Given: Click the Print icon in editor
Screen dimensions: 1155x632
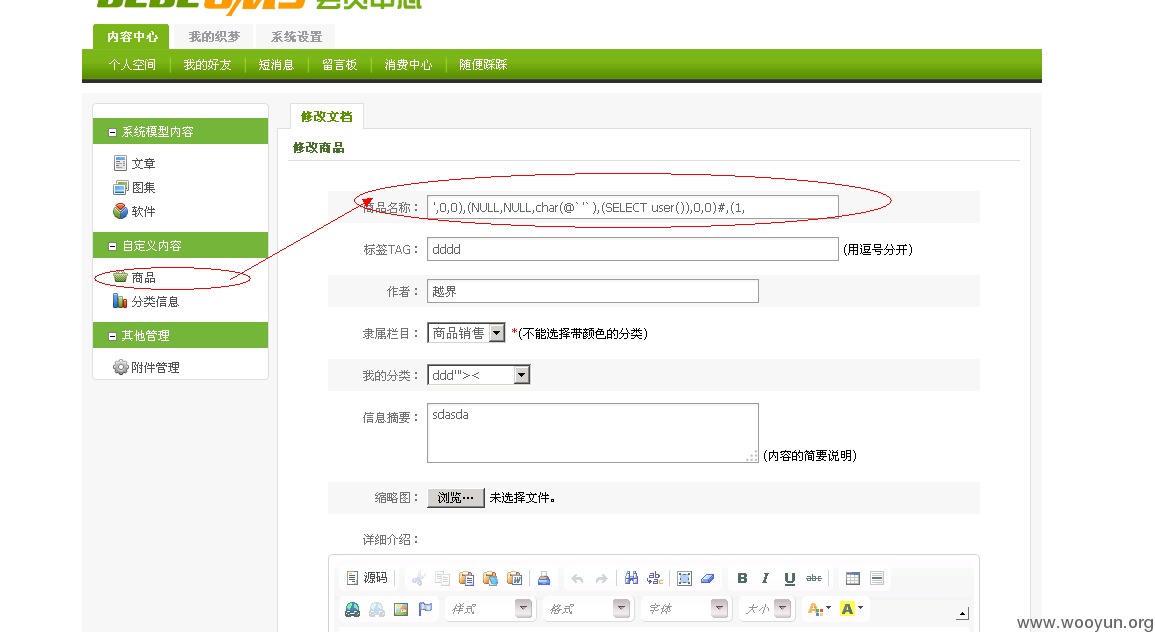Looking at the screenshot, I should point(544,578).
